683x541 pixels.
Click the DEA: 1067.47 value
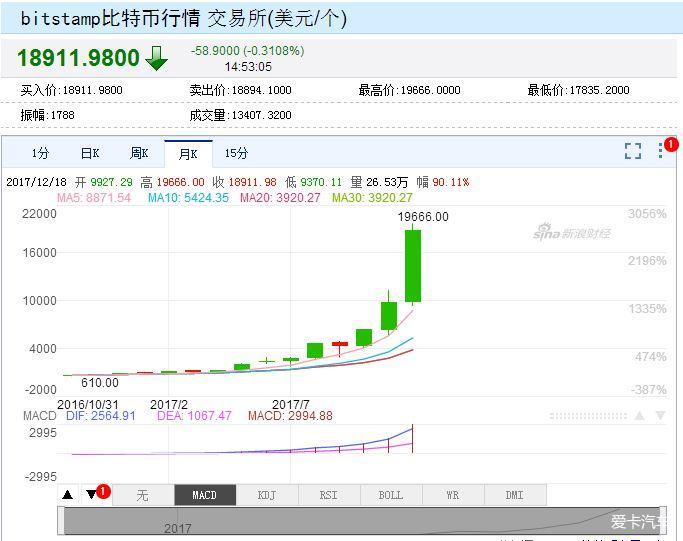(194, 416)
